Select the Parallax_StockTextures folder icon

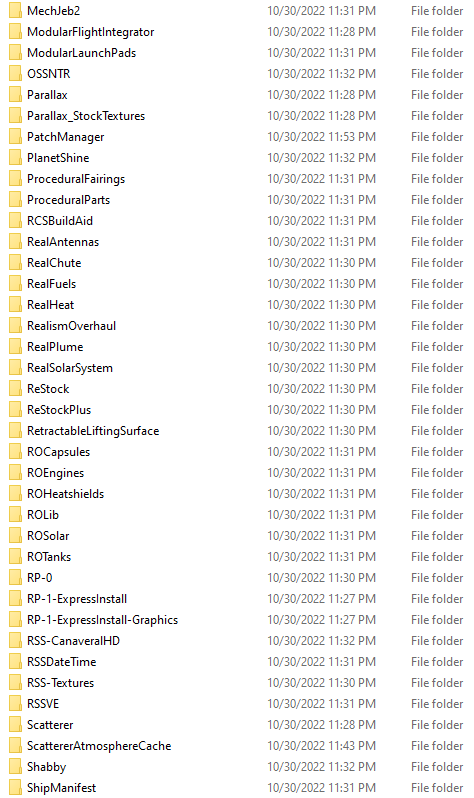pyautogui.click(x=15, y=116)
